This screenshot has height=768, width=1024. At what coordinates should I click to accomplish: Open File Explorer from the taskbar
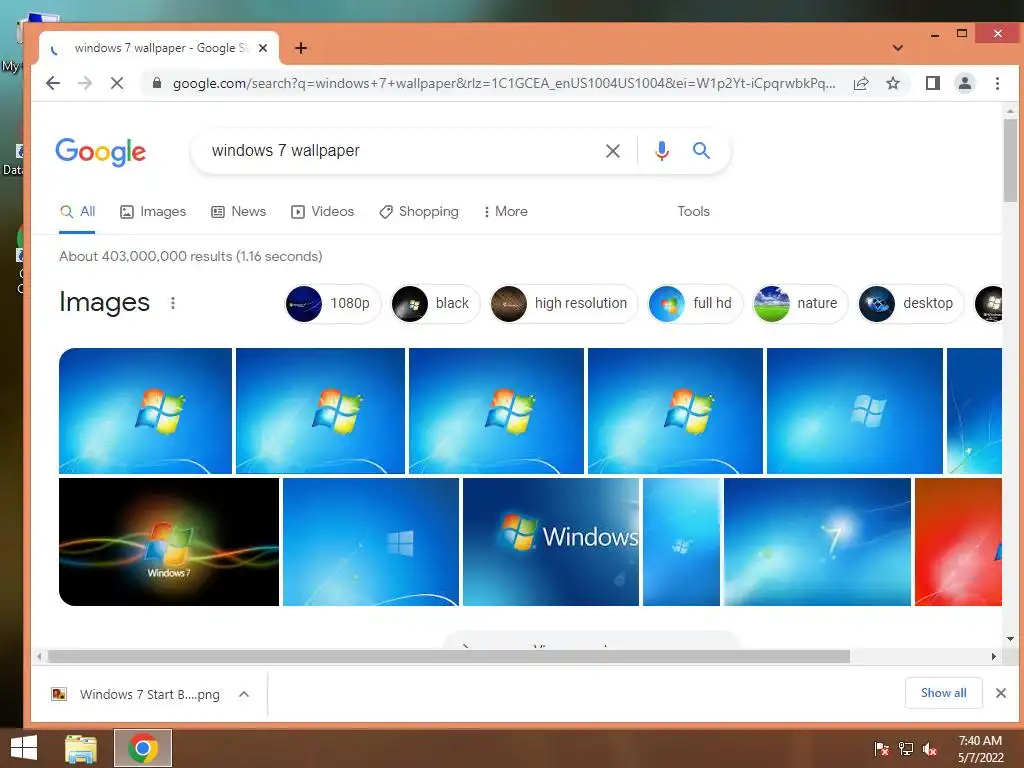coord(81,748)
